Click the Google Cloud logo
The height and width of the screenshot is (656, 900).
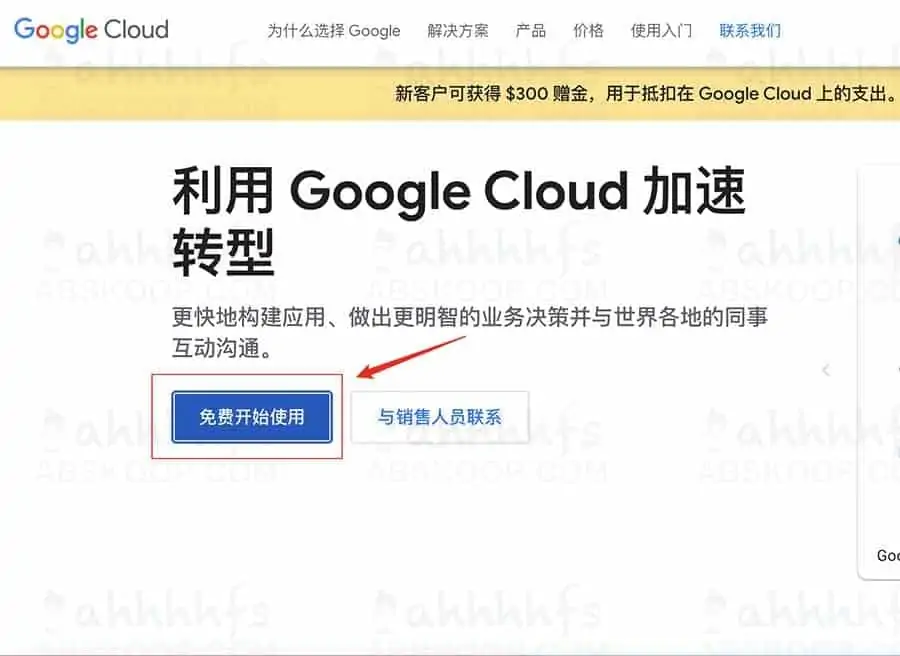(x=90, y=30)
